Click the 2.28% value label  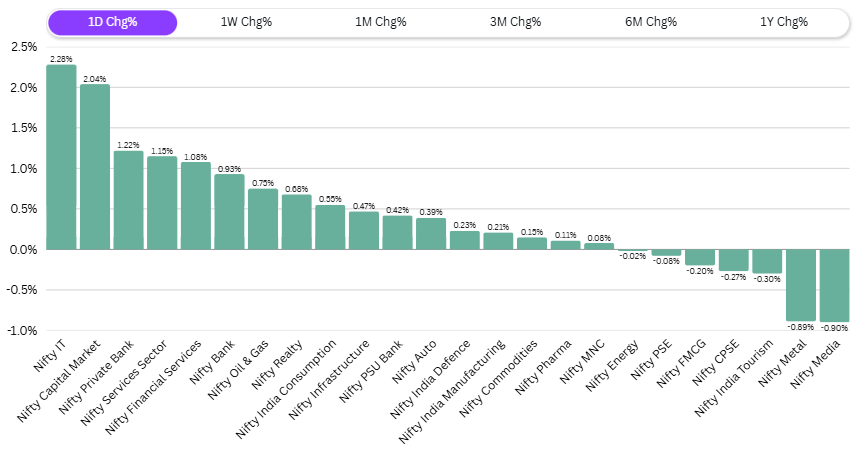pyautogui.click(x=61, y=59)
